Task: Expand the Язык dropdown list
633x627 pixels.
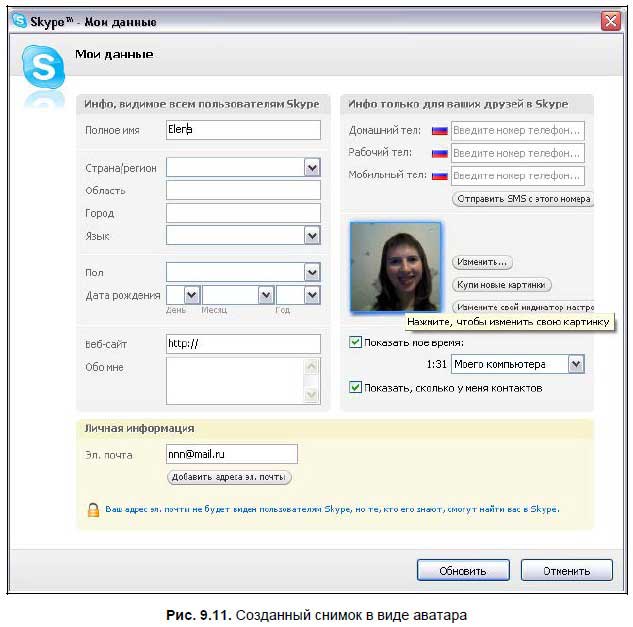Action: tap(312, 236)
